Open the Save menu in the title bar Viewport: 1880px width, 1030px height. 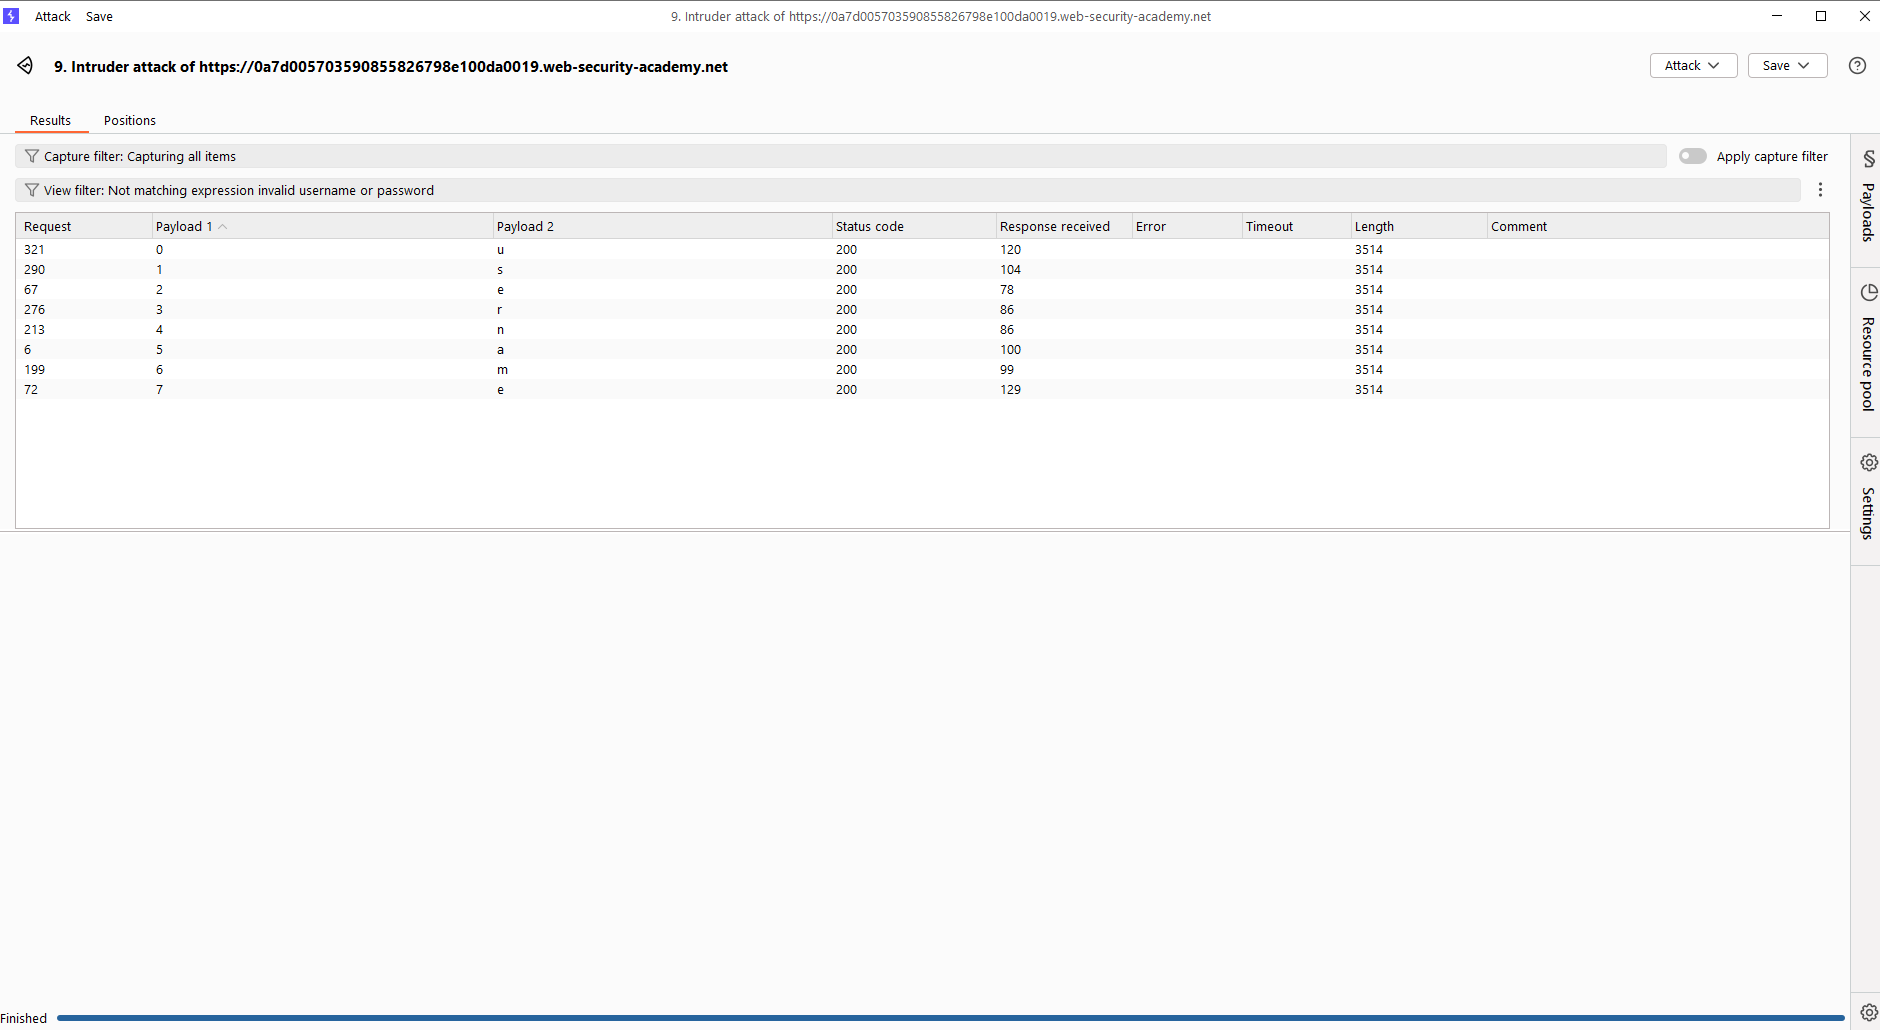[99, 17]
